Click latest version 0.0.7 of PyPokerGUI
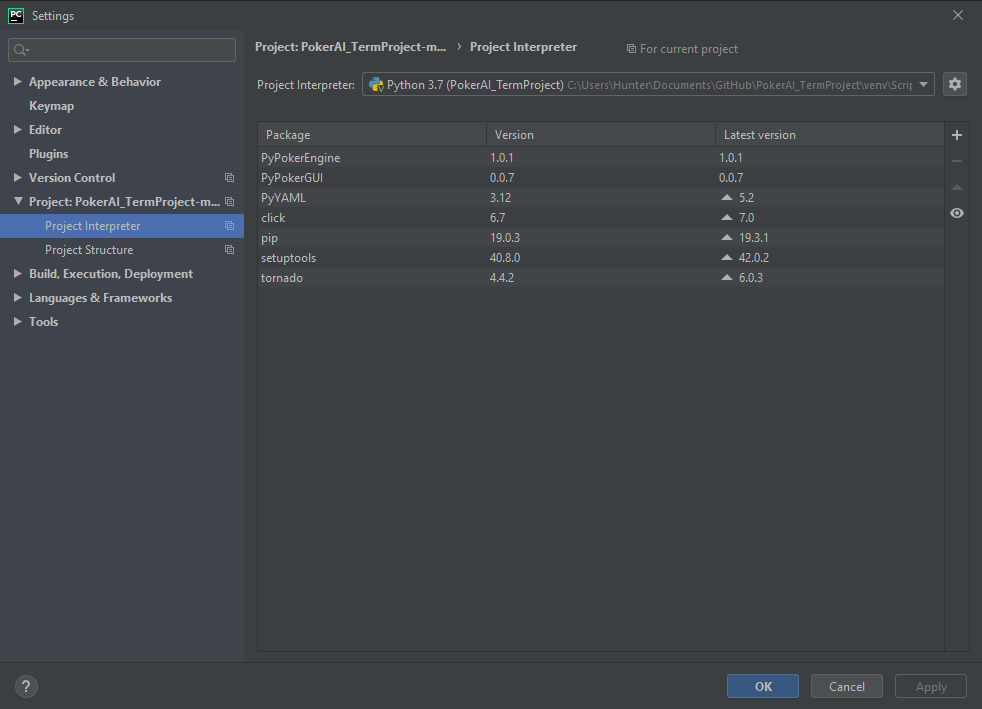 point(731,177)
